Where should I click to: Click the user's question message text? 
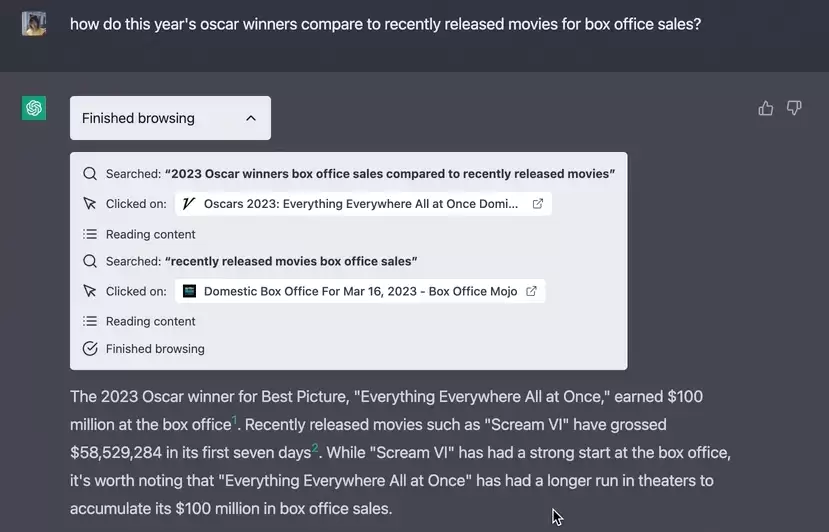coord(385,24)
